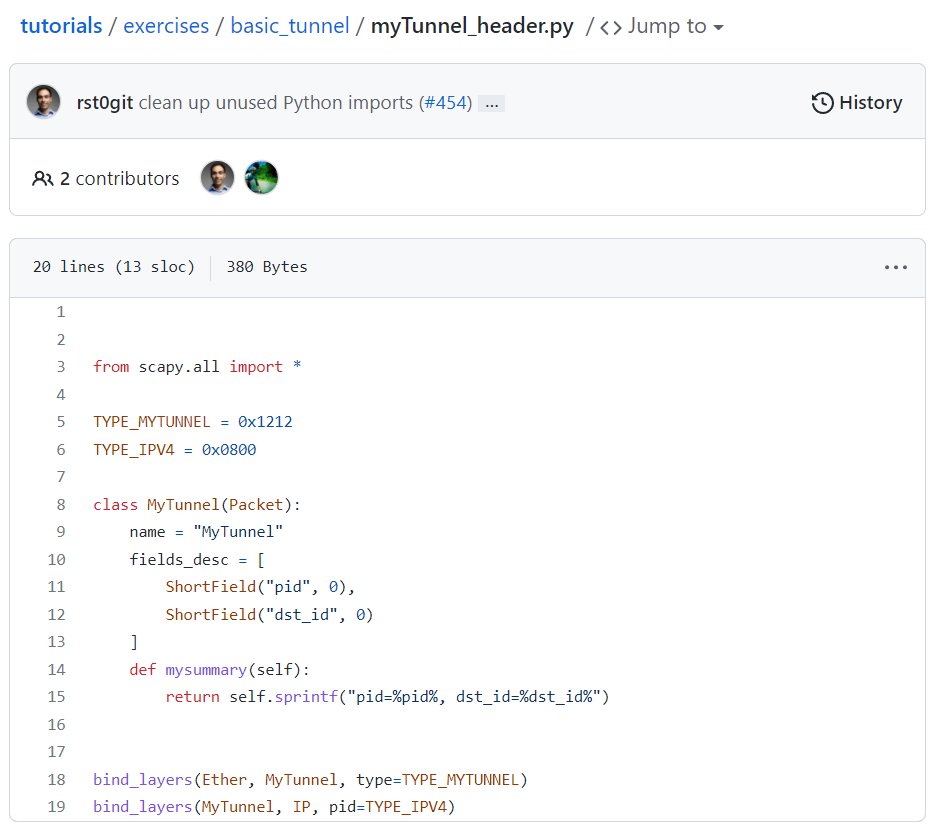View file History
932x835 pixels.
click(x=857, y=103)
